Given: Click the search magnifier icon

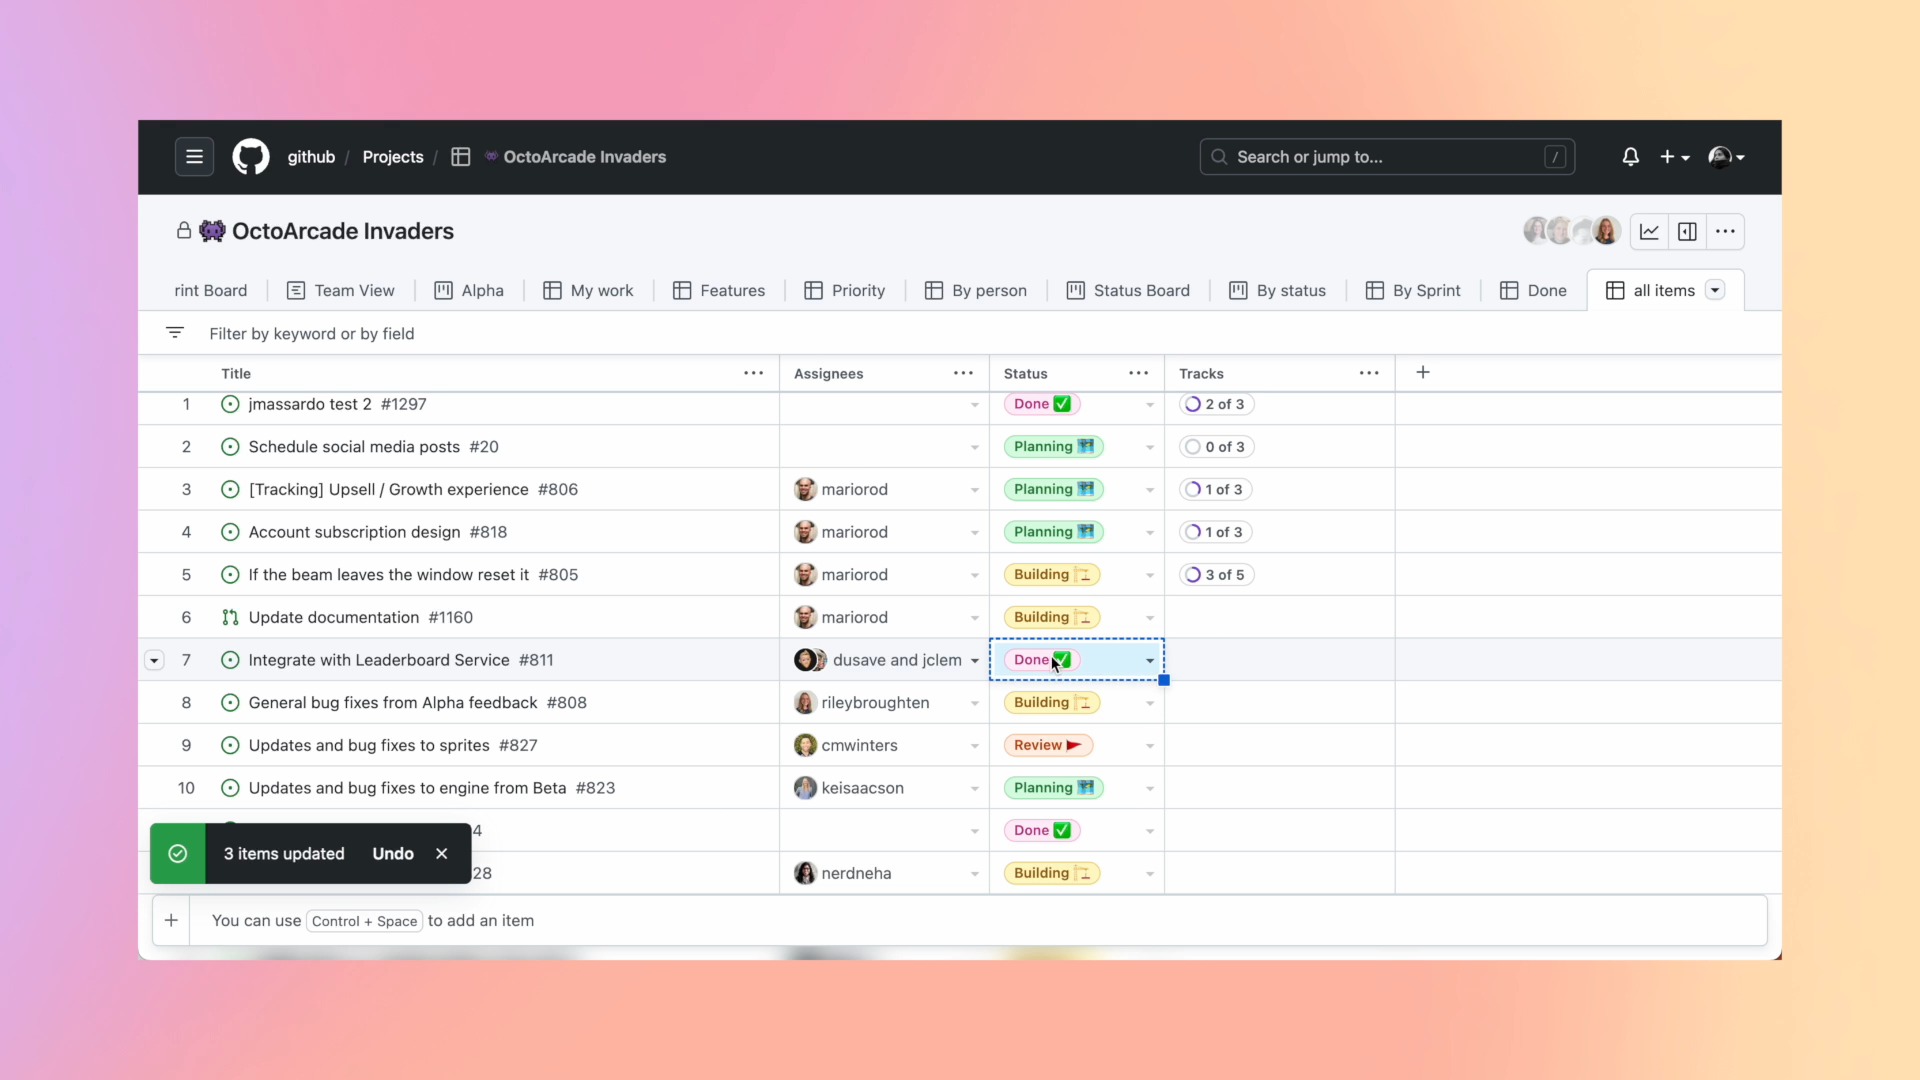Looking at the screenshot, I should [x=1219, y=157].
